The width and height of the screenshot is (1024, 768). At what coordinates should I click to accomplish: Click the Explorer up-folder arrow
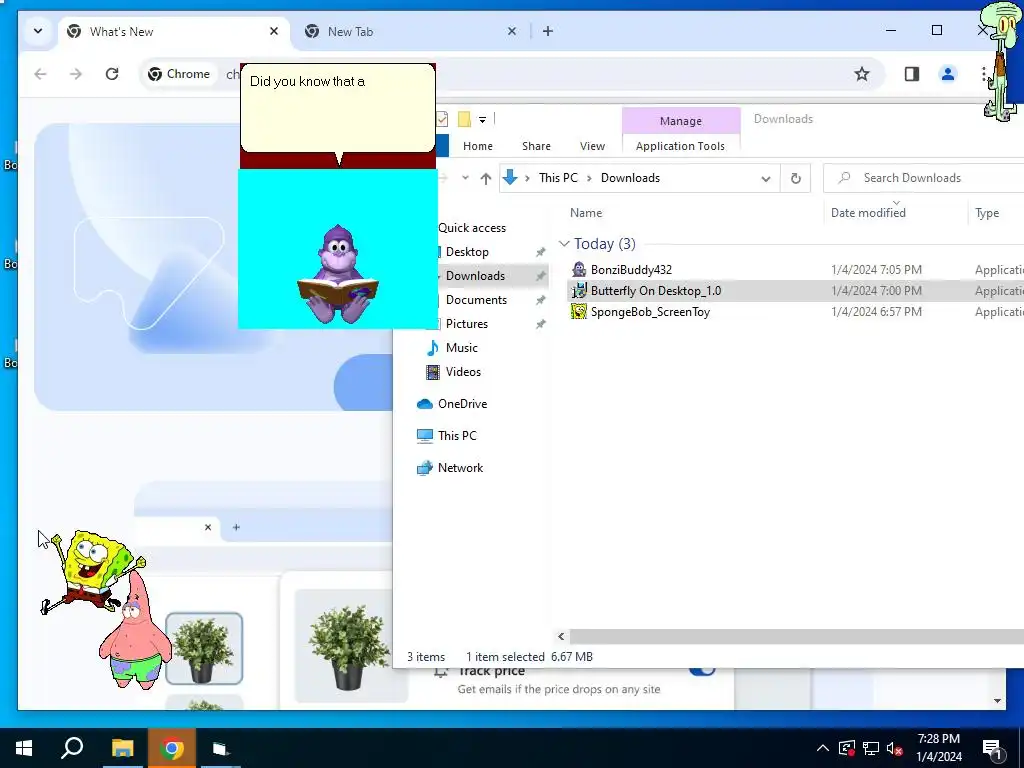pos(485,178)
